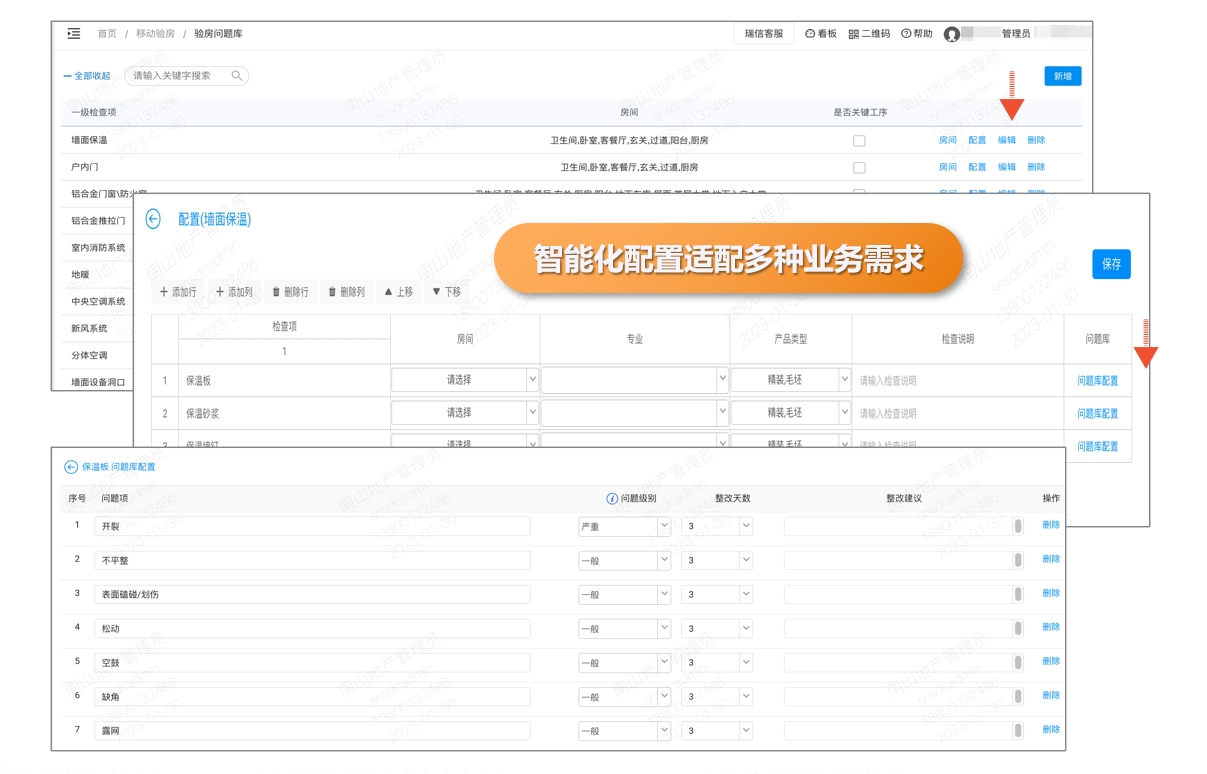Viewport: 1207px width, 774px height.
Task: Open the 看板 dashboard icon
Action: click(810, 34)
